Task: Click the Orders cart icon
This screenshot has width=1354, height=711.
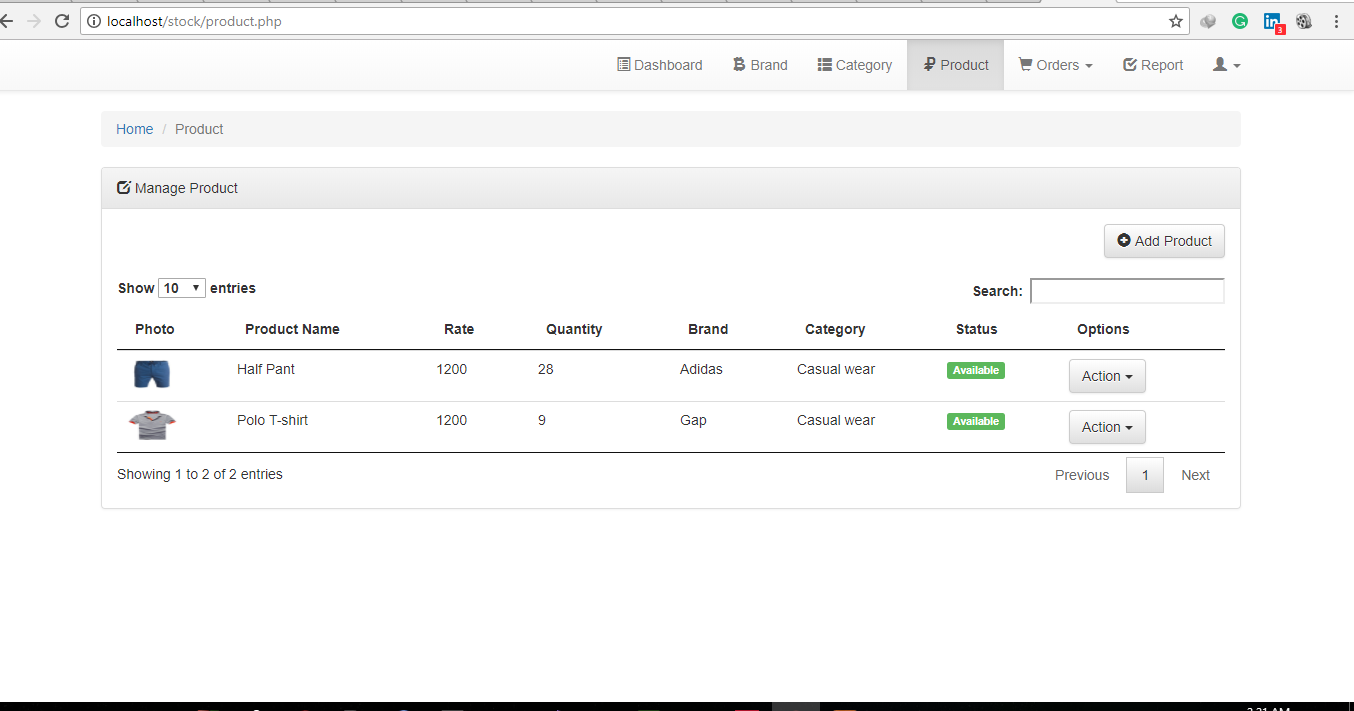Action: (1027, 64)
